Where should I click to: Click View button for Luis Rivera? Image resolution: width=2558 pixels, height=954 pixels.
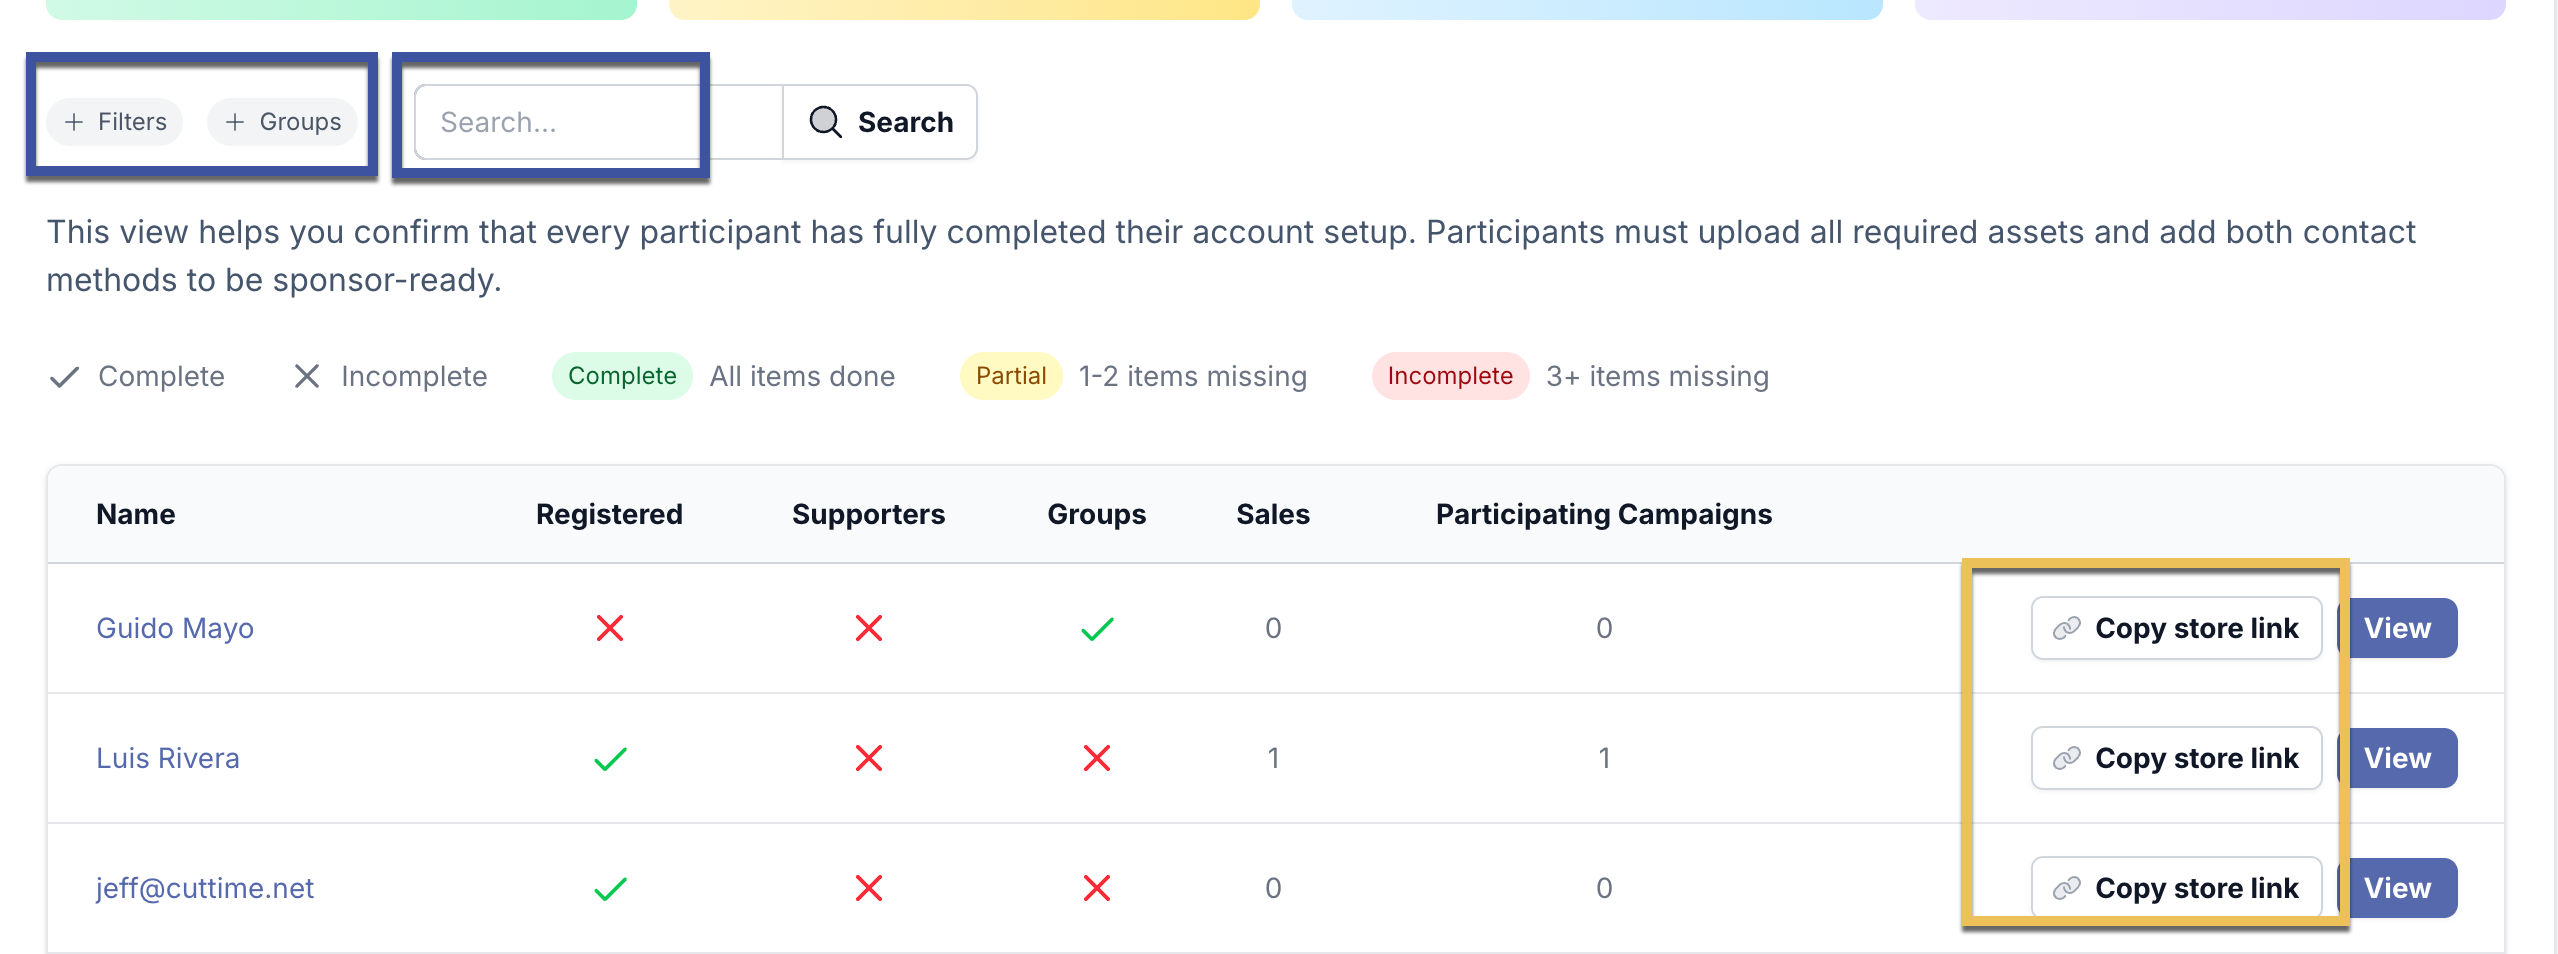2397,758
